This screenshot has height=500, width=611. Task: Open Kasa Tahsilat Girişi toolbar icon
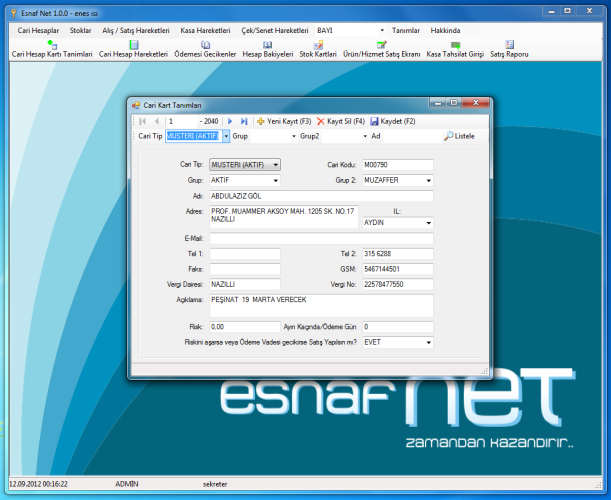click(455, 44)
